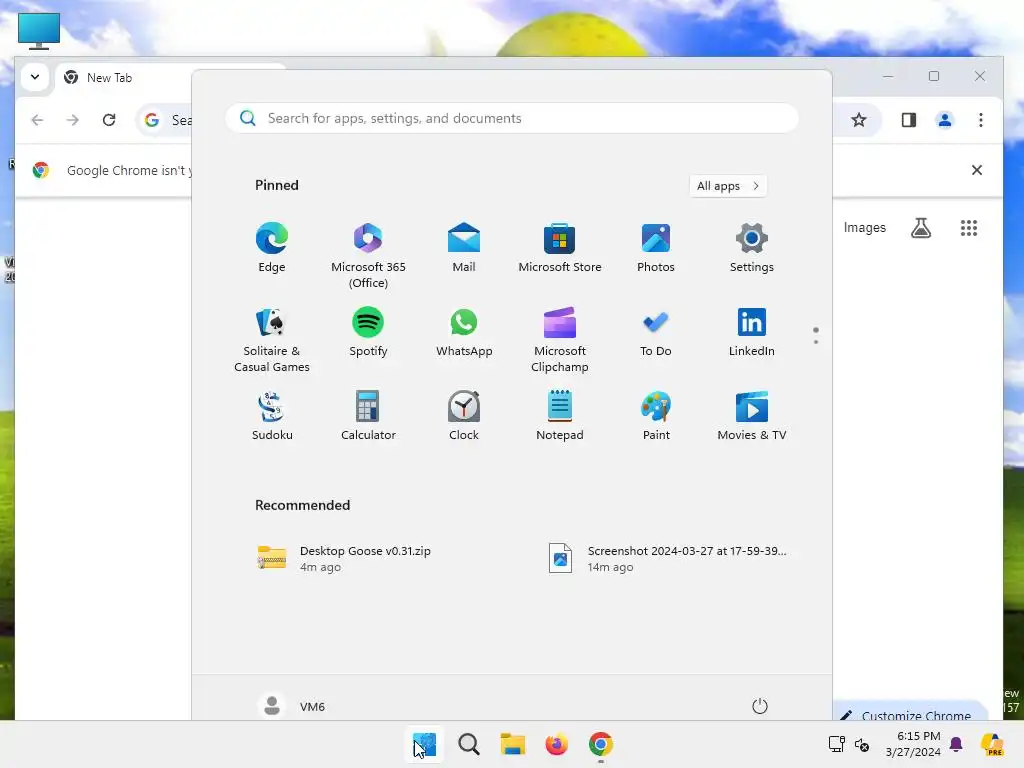Click the muted volume tray icon
This screenshot has width=1024, height=768.
(862, 744)
